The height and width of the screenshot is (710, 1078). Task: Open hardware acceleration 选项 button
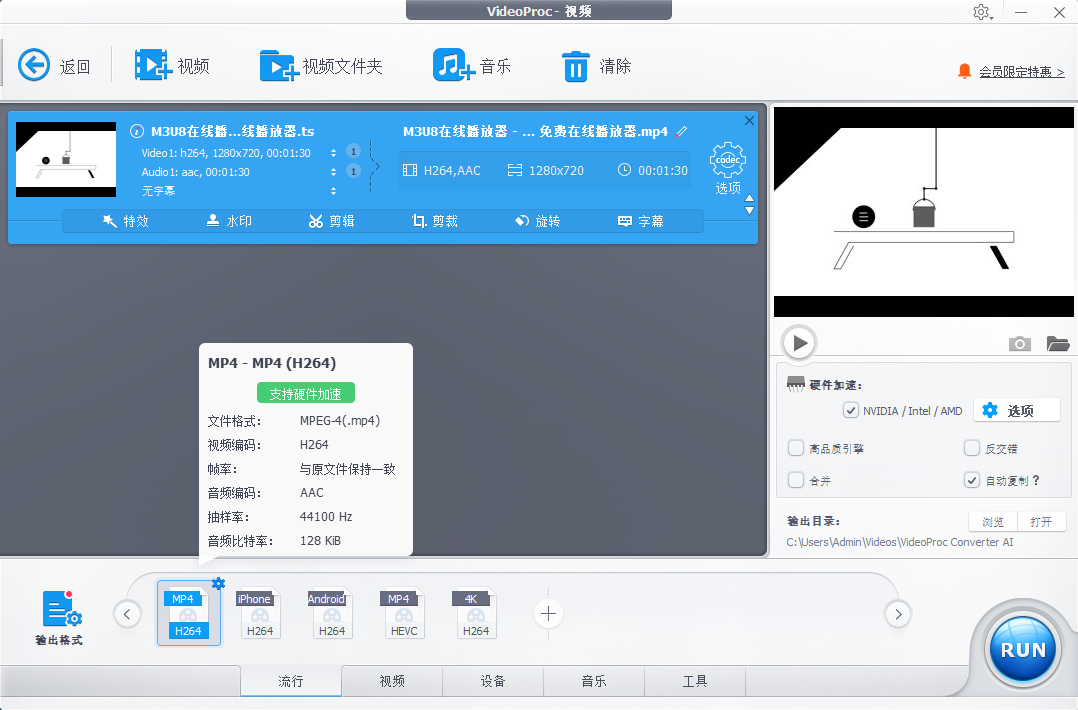click(x=1017, y=410)
